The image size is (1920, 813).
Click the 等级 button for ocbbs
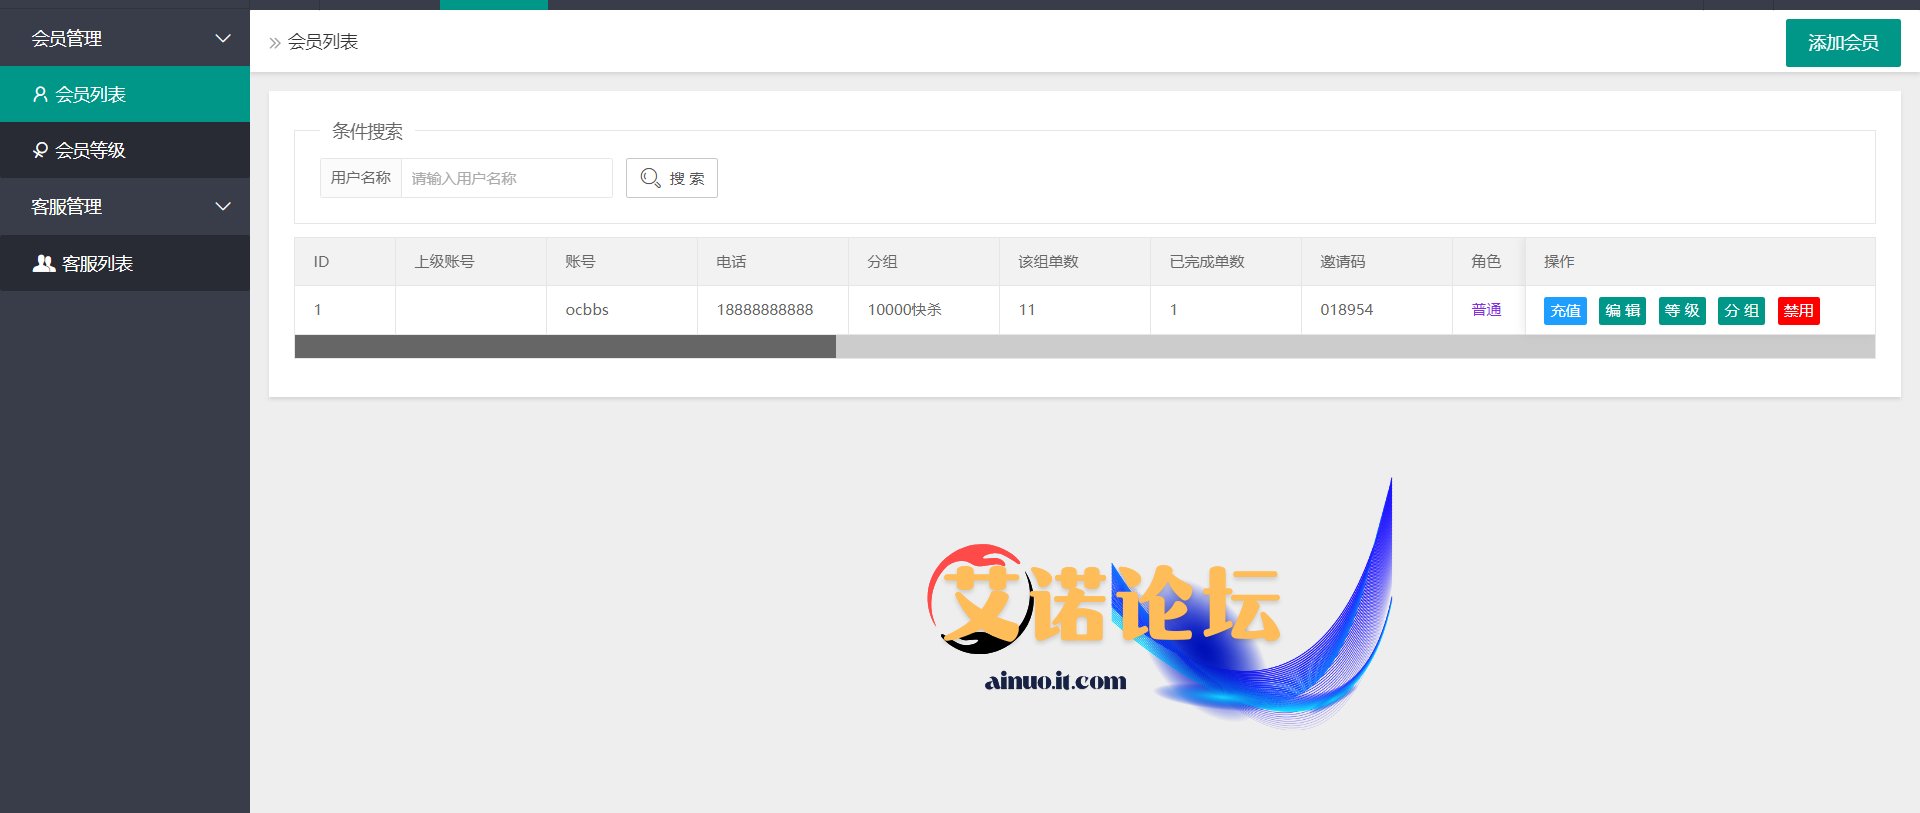[x=1682, y=311]
